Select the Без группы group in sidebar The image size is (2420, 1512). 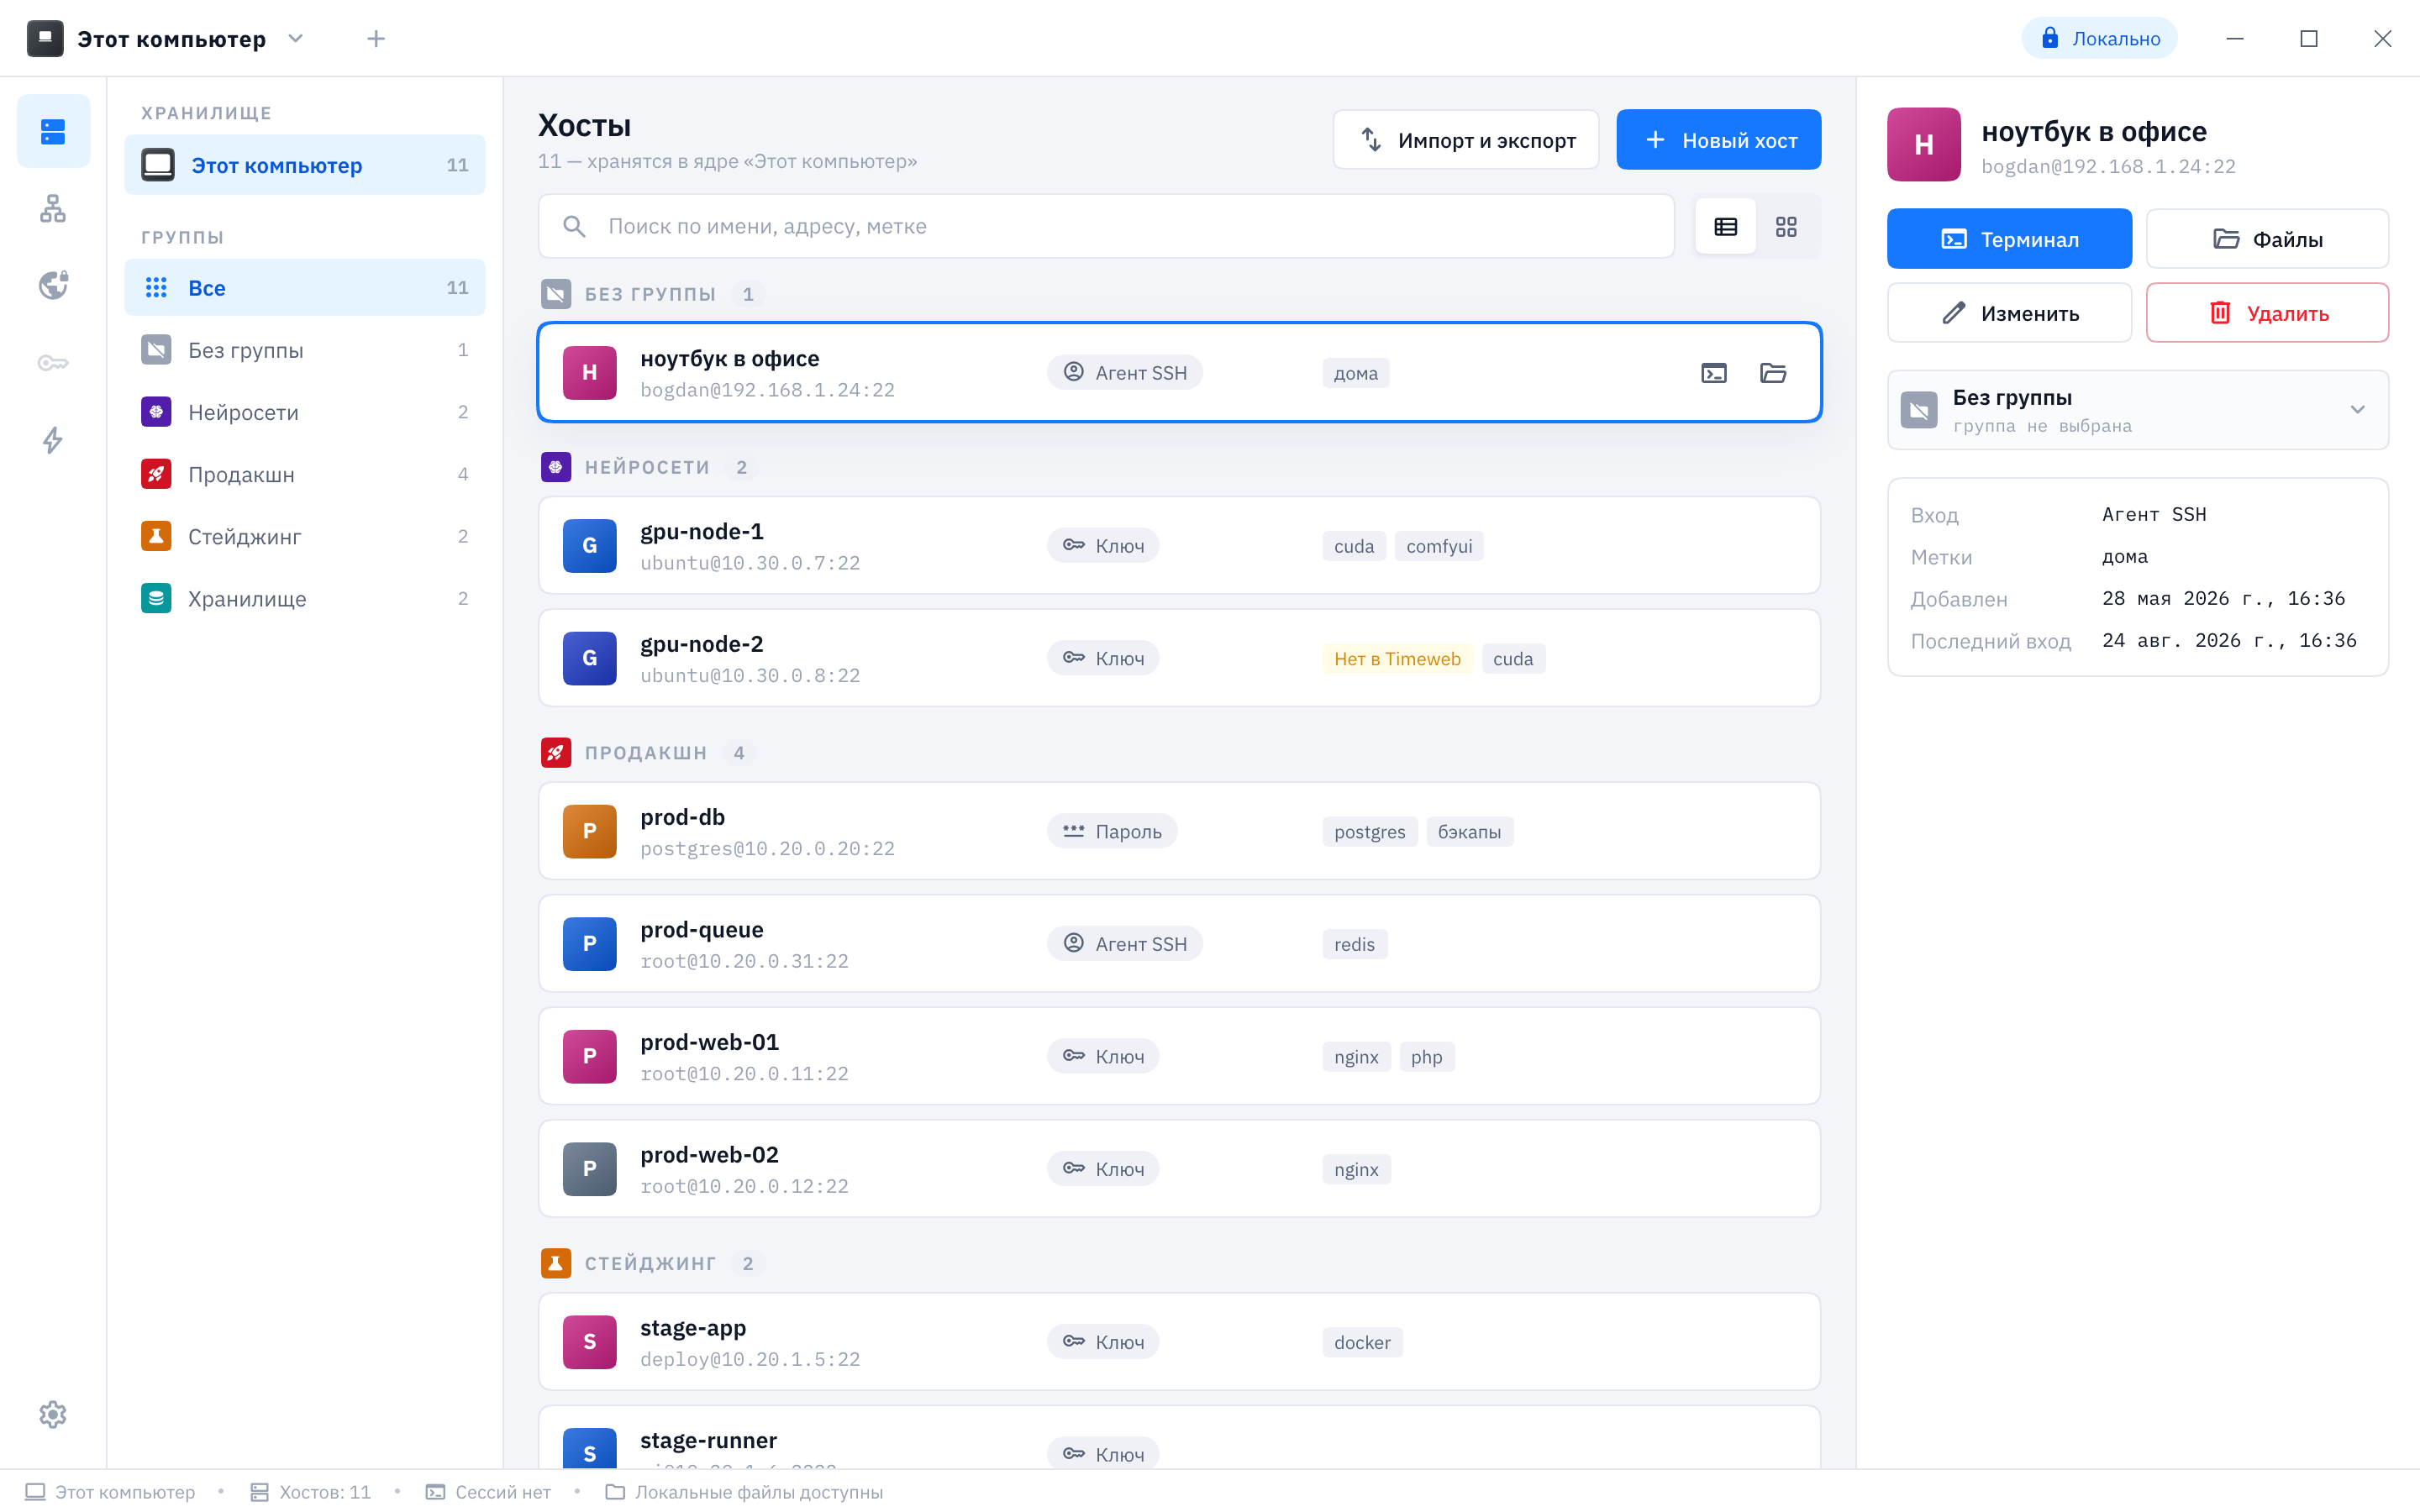pyautogui.click(x=305, y=350)
